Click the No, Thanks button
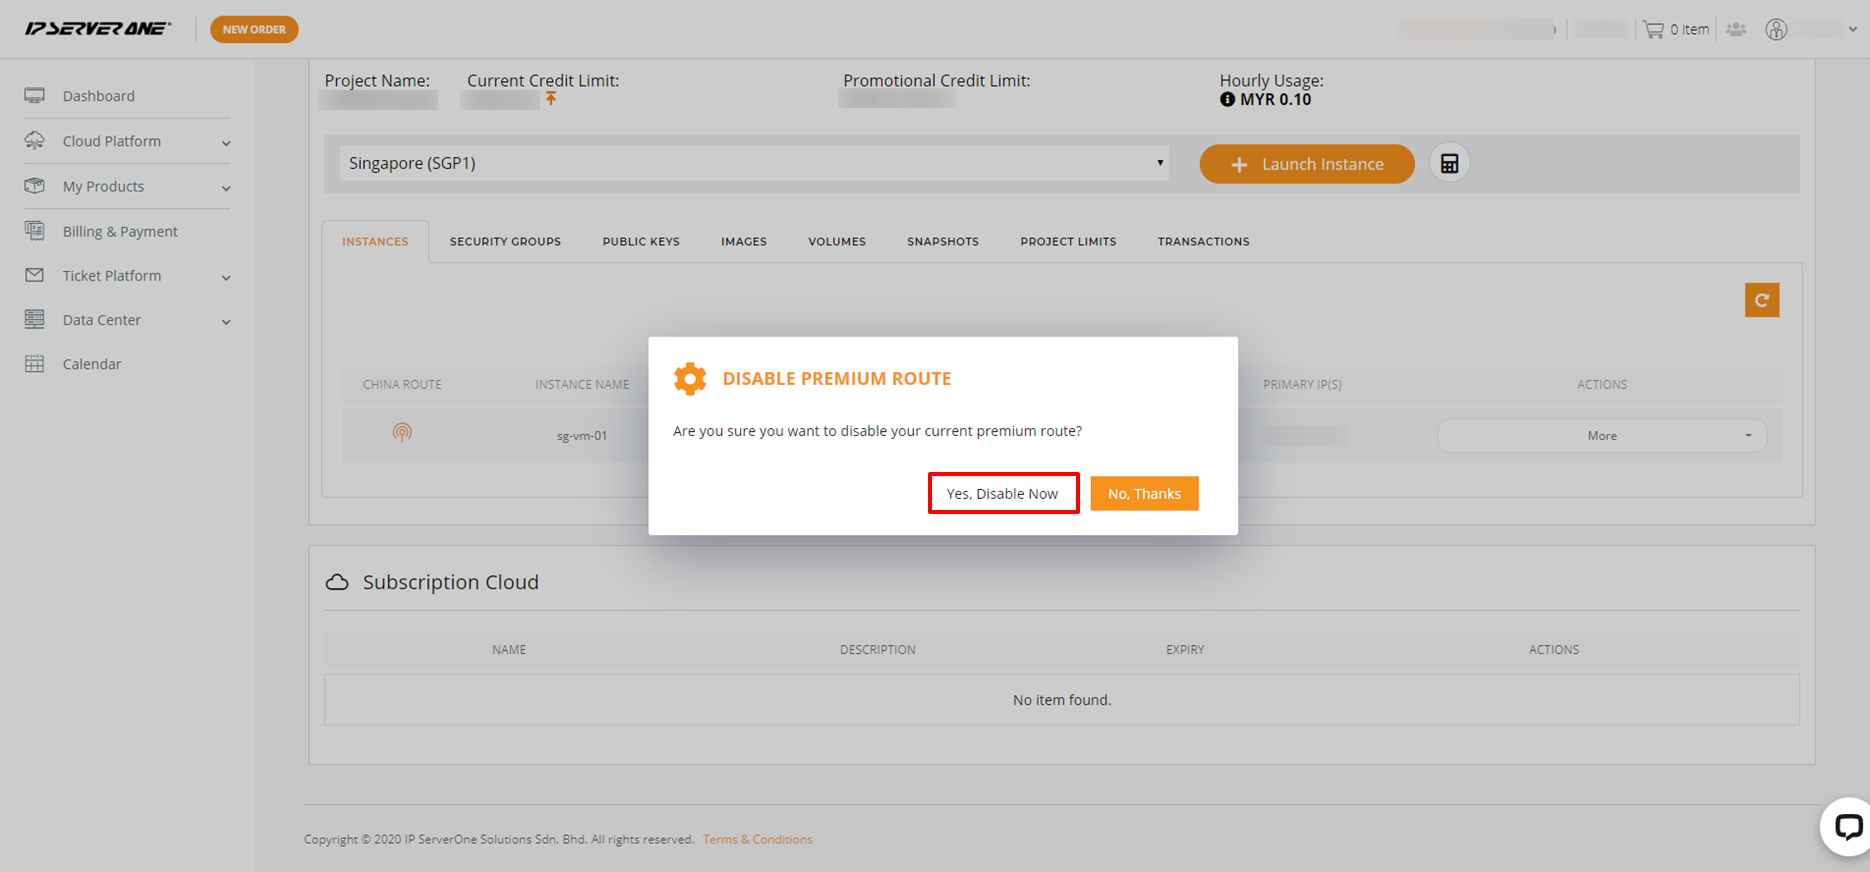Image resolution: width=1870 pixels, height=872 pixels. pos(1144,493)
